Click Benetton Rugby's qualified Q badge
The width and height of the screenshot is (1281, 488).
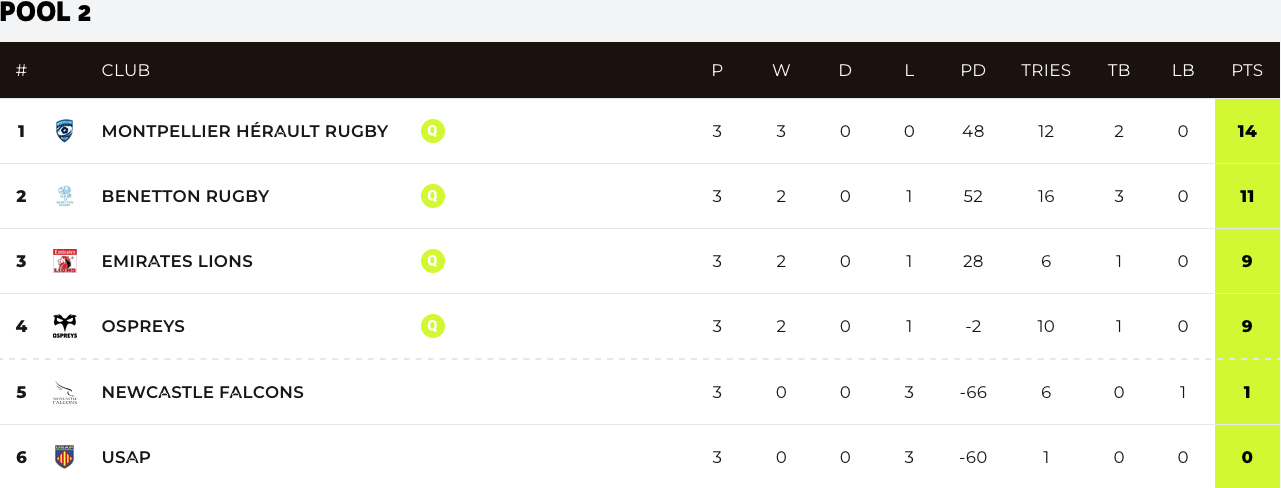click(x=432, y=196)
